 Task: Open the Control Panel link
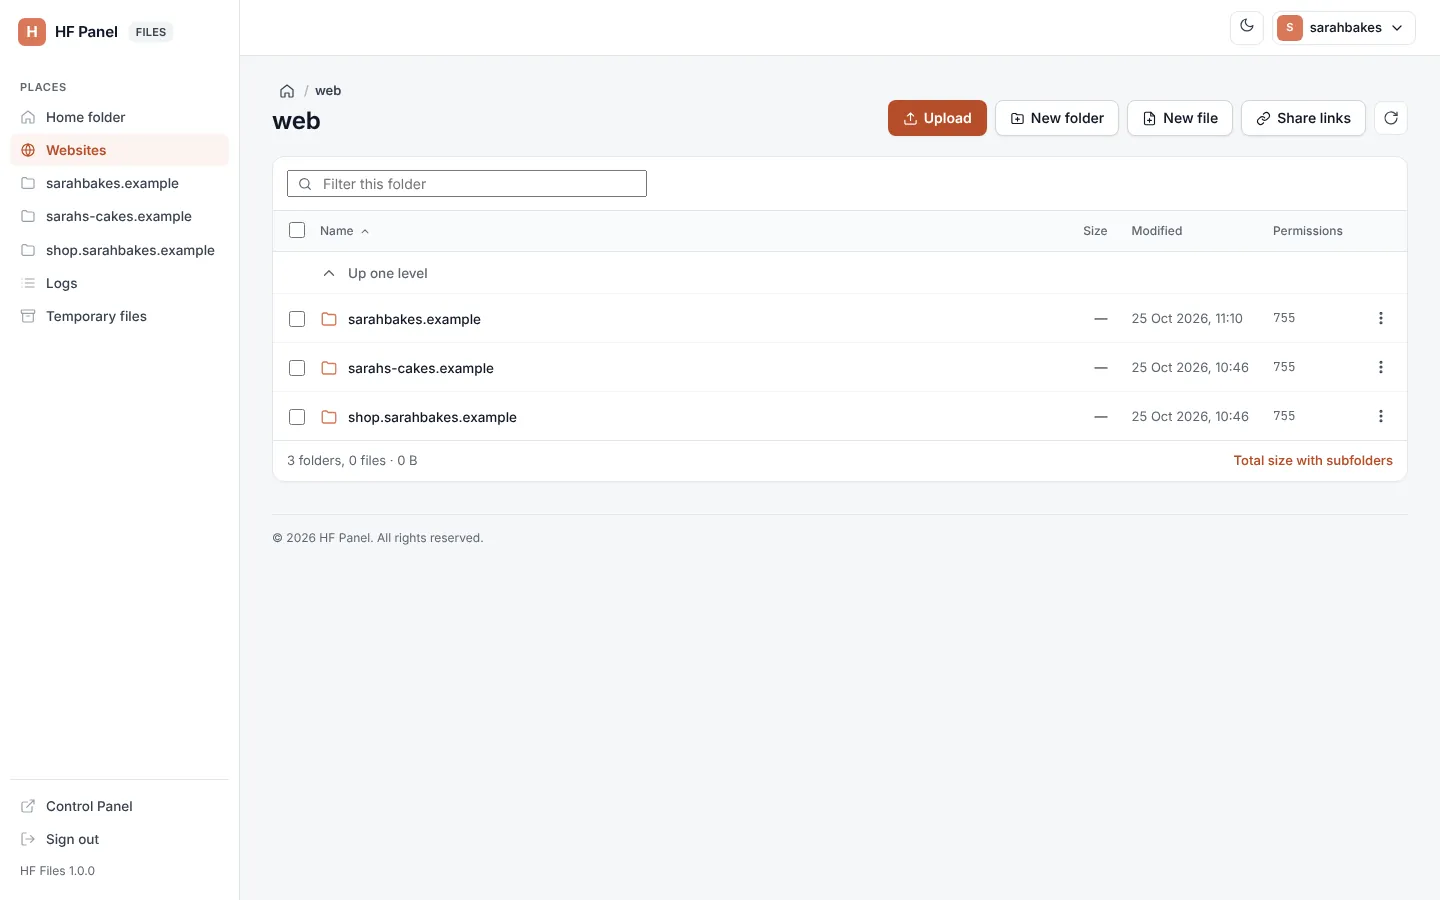pos(119,806)
